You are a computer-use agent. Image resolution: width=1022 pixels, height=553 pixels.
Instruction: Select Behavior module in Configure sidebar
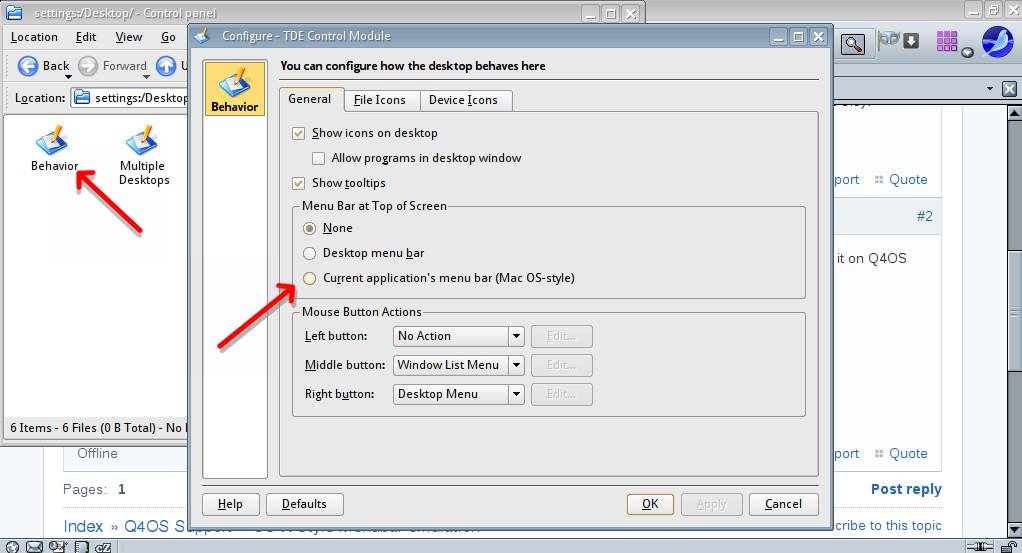[x=235, y=89]
